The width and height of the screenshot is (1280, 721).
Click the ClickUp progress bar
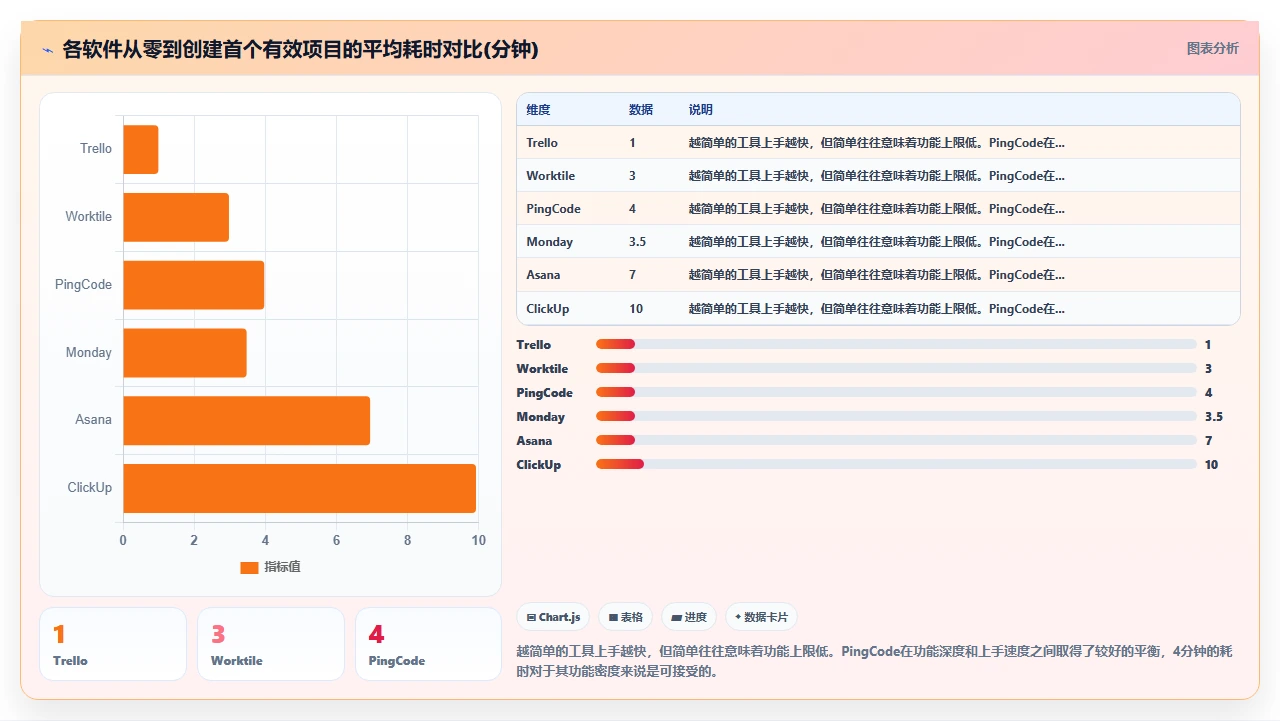point(896,464)
